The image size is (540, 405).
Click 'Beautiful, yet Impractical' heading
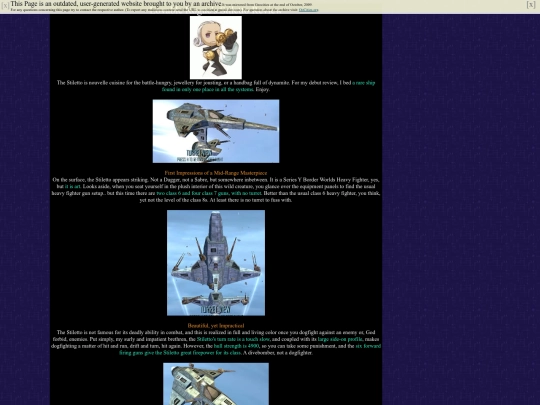[x=216, y=325]
